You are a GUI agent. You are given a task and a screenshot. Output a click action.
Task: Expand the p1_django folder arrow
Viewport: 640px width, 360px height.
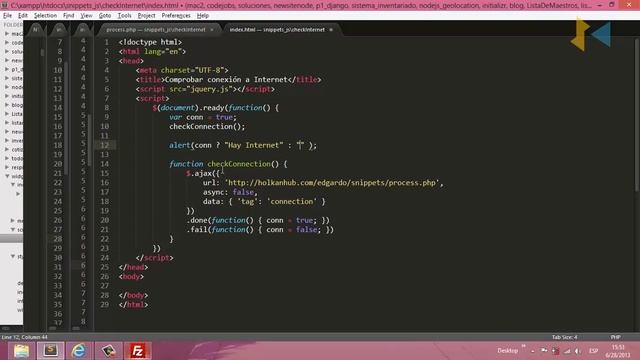pos(7,69)
